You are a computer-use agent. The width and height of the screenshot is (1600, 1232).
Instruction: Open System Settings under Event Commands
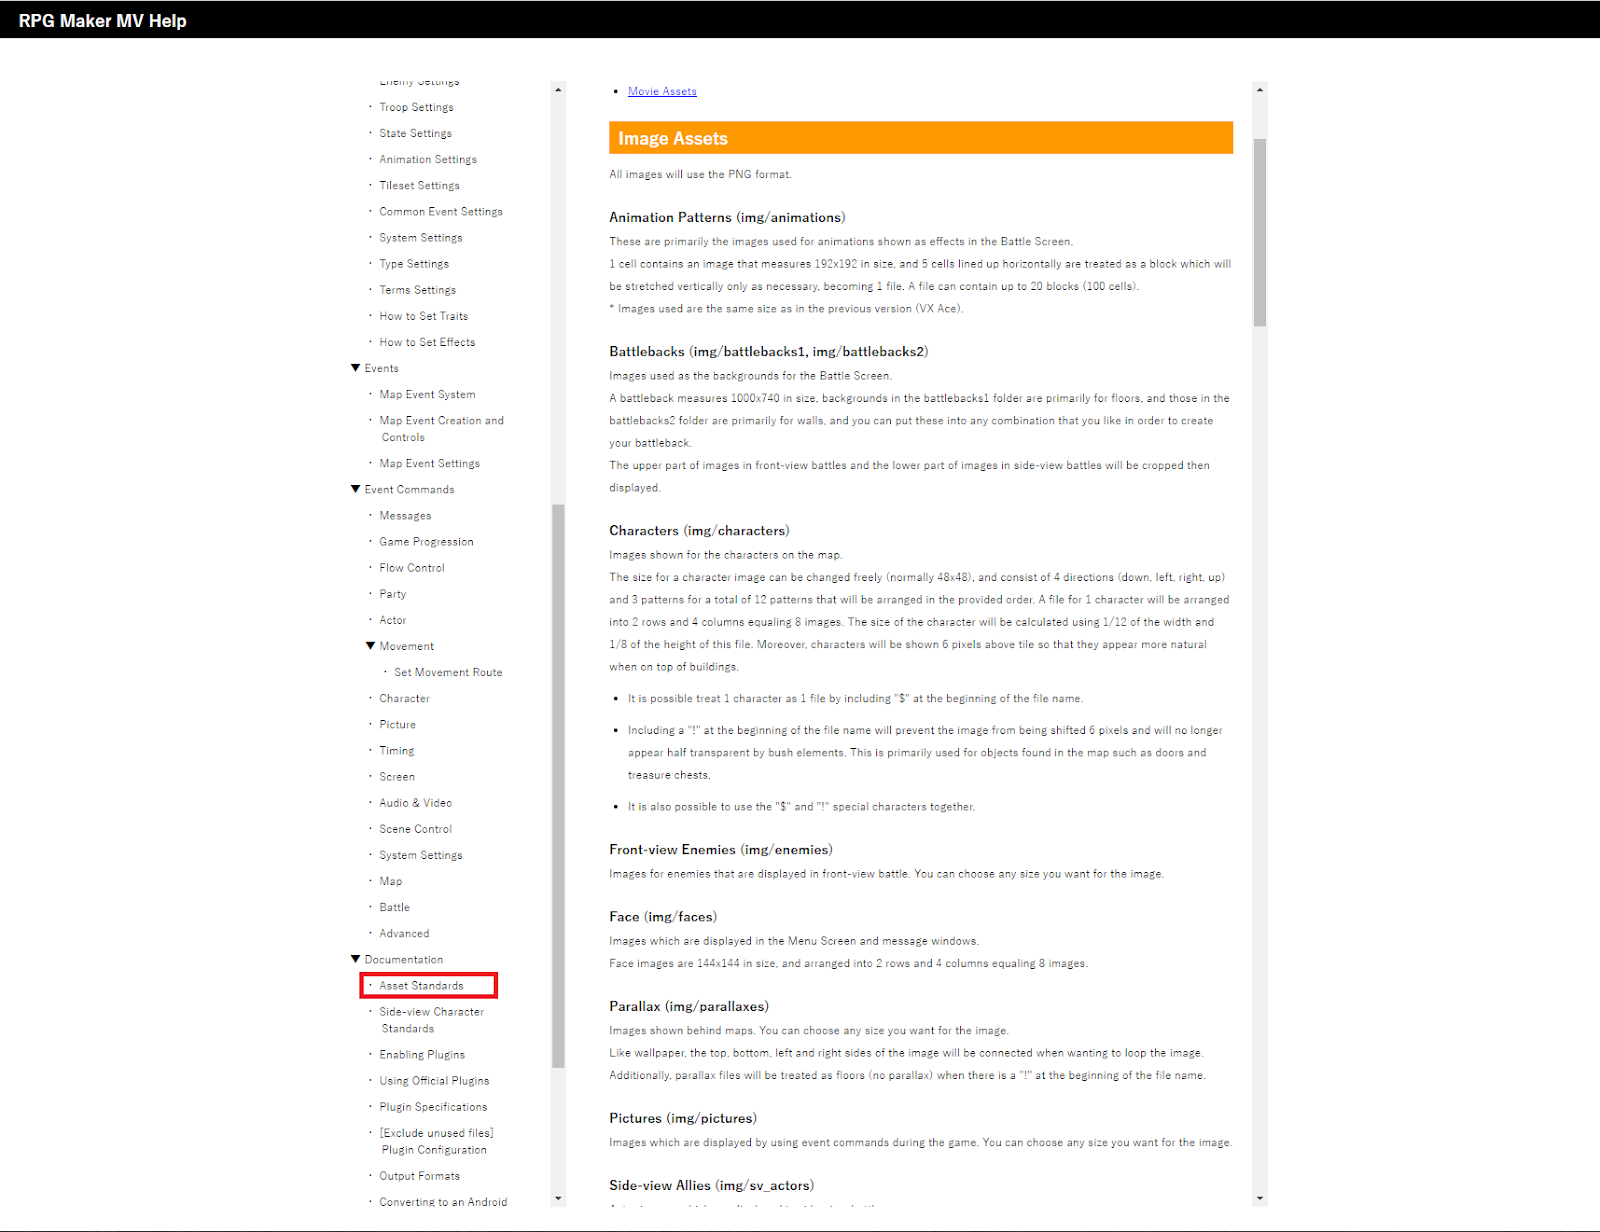tap(421, 855)
